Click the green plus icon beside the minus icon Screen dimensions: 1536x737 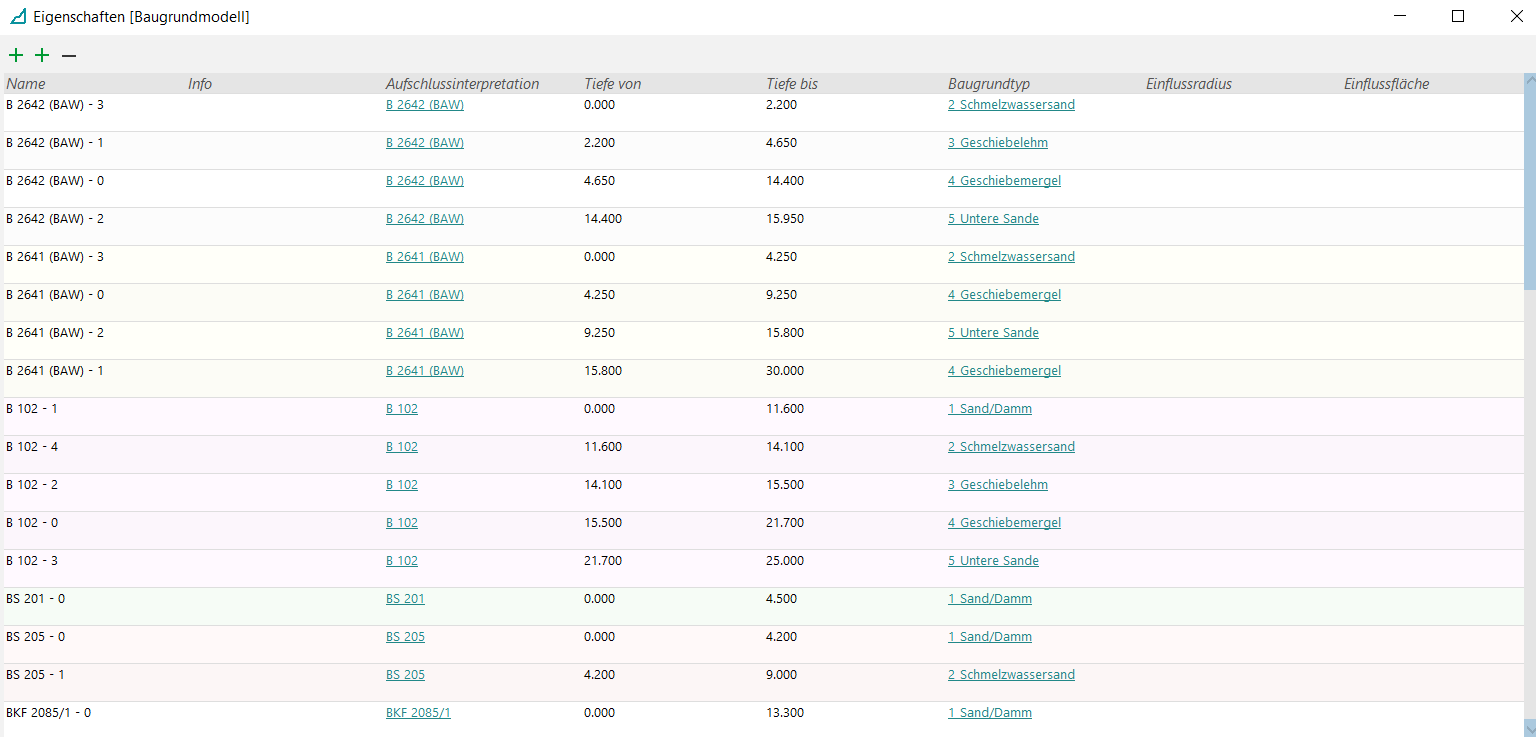click(42, 56)
